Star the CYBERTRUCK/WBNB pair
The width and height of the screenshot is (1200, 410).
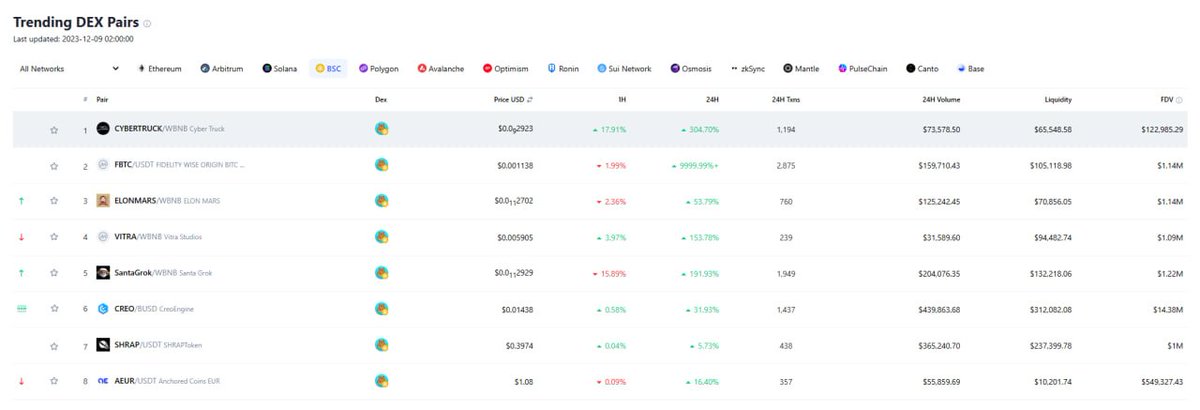click(54, 130)
